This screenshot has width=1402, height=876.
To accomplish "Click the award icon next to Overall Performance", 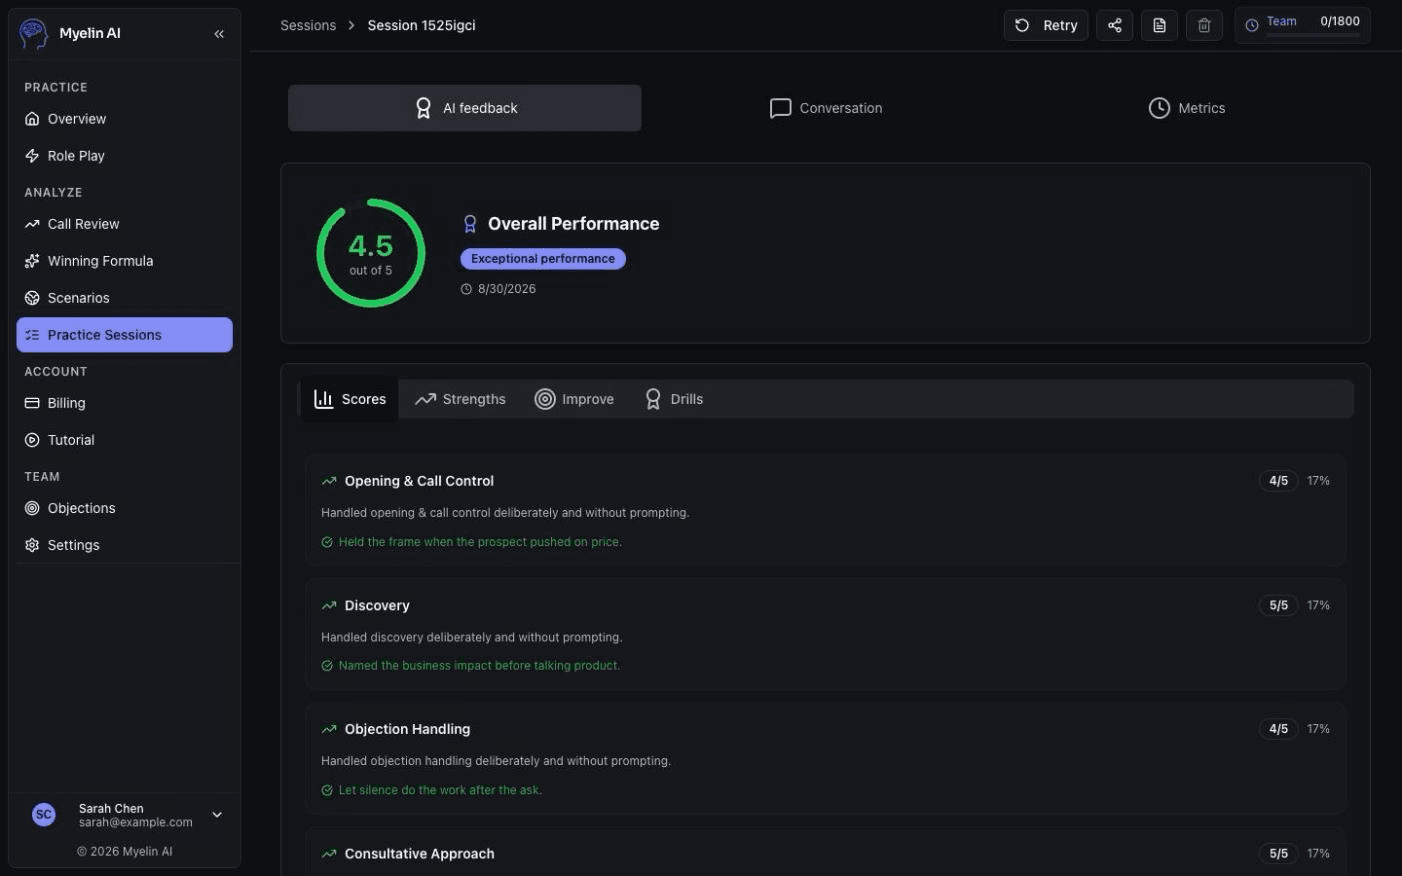I will [x=470, y=224].
